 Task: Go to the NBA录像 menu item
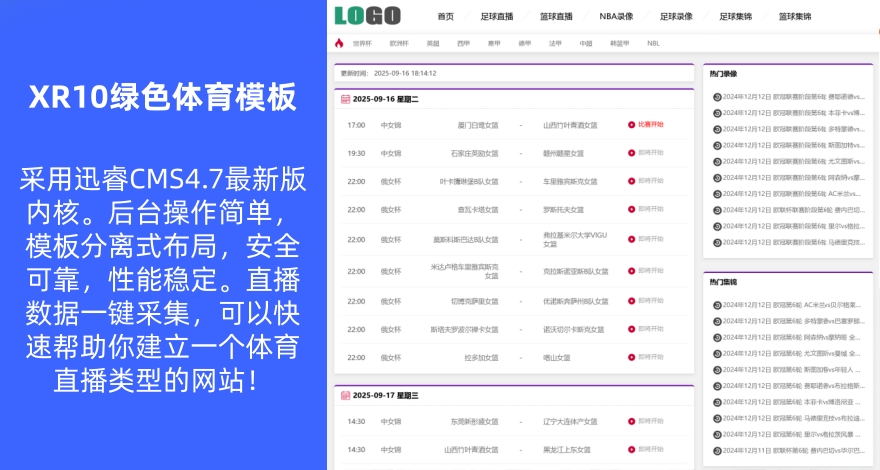(616, 16)
